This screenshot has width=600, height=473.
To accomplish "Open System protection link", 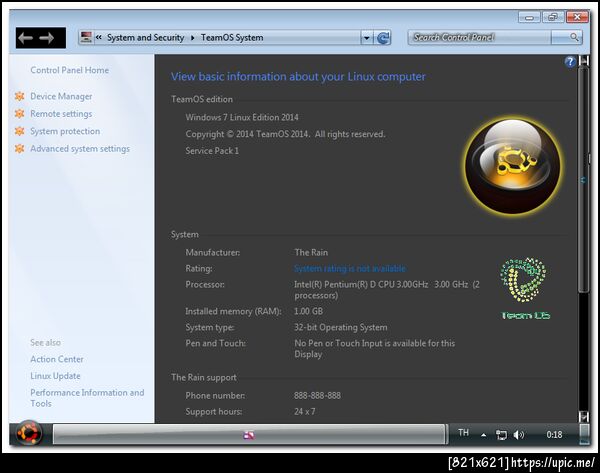I will click(x=65, y=131).
